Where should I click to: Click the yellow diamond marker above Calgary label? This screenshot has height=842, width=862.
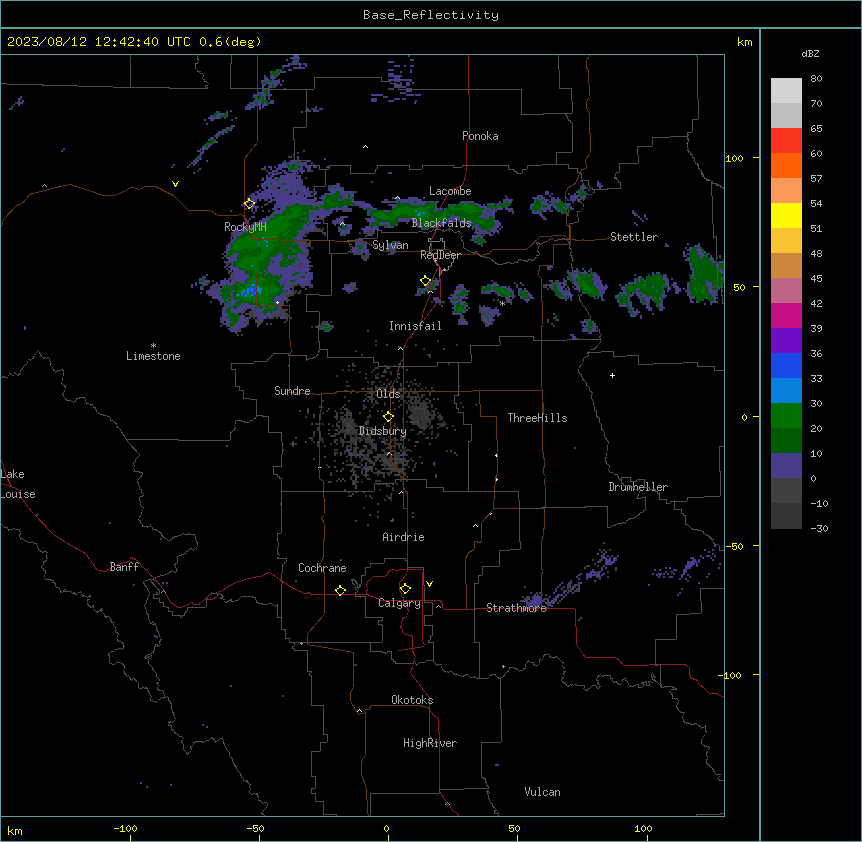[405, 589]
